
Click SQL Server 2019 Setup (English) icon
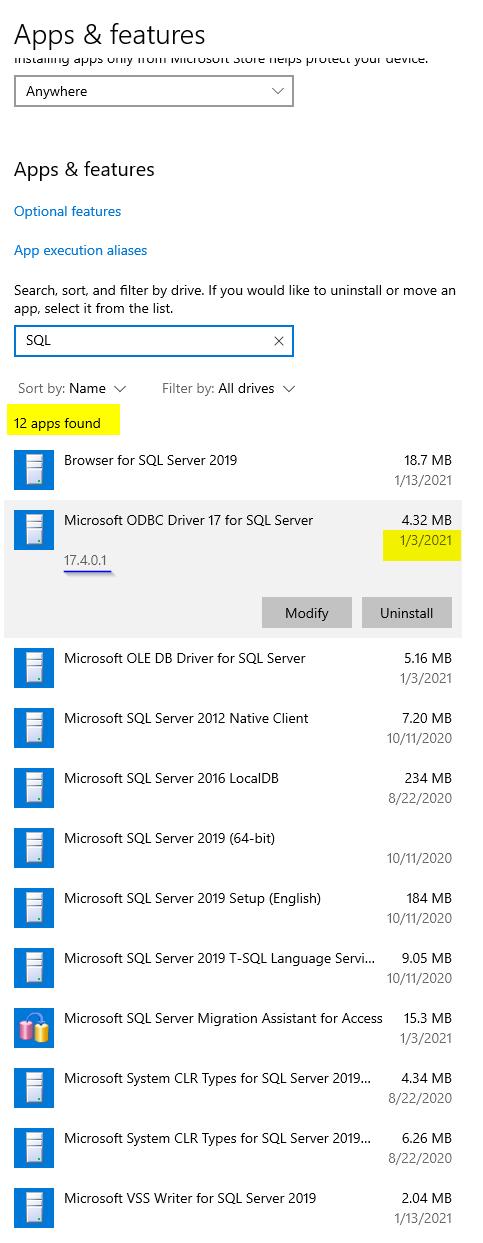(x=34, y=908)
